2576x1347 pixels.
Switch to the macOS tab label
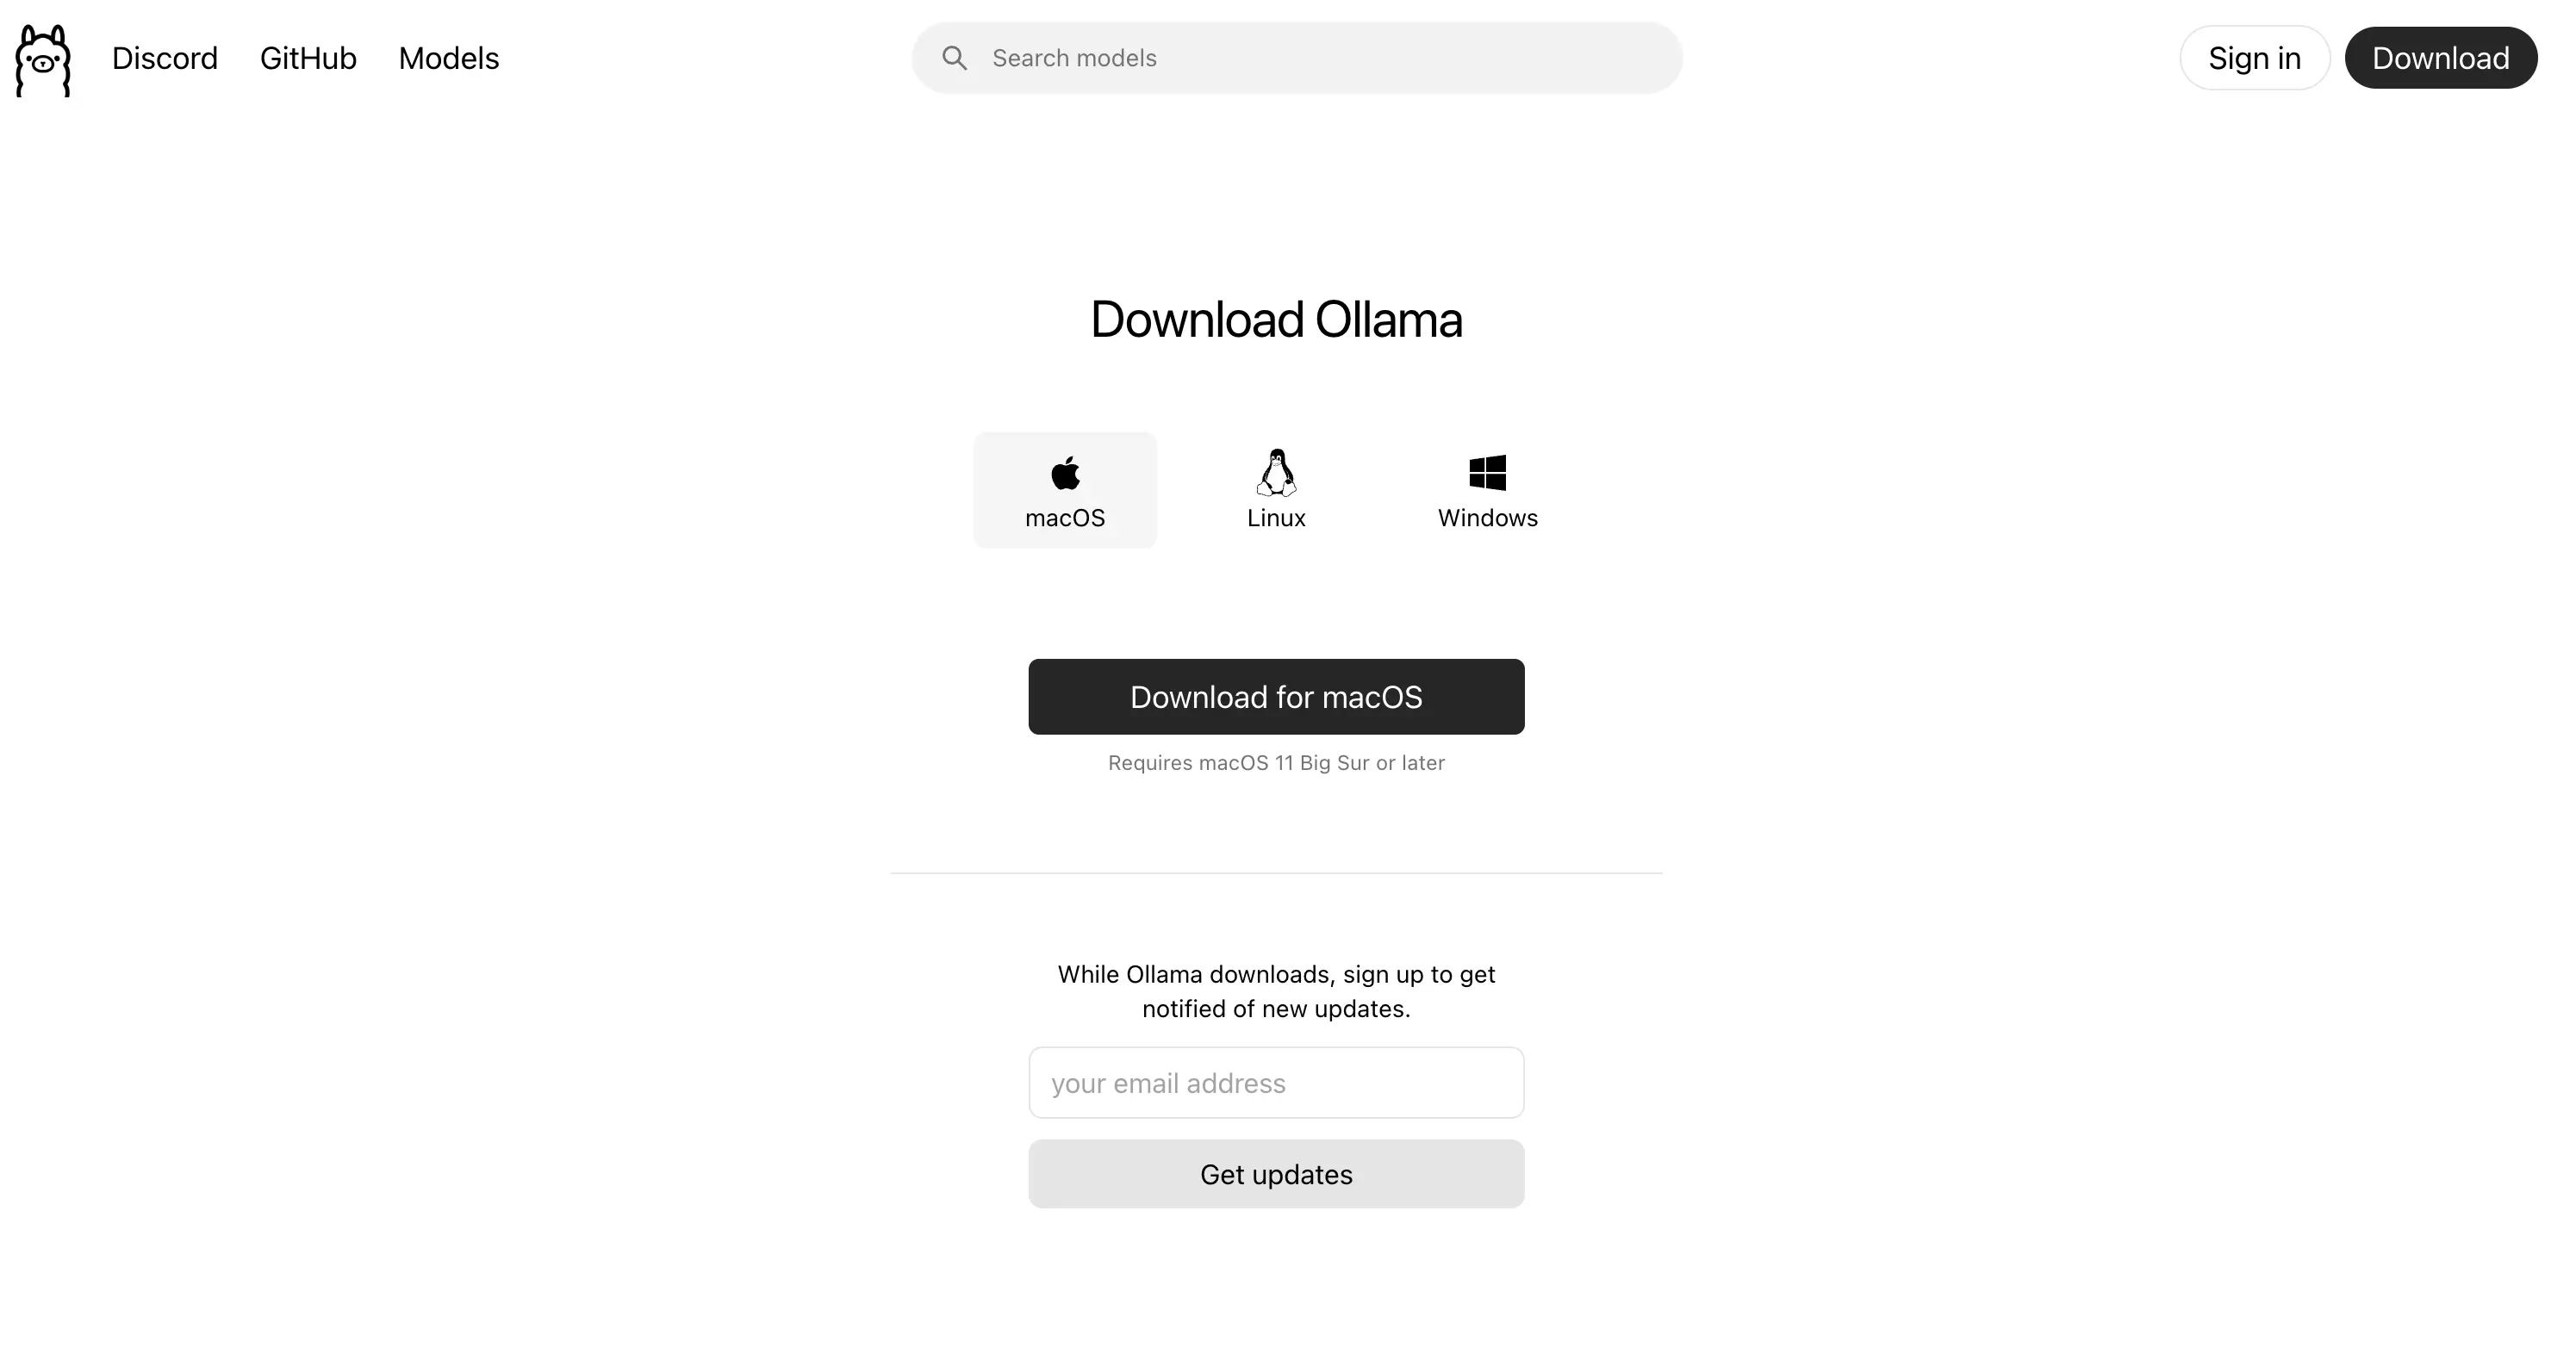coord(1065,518)
